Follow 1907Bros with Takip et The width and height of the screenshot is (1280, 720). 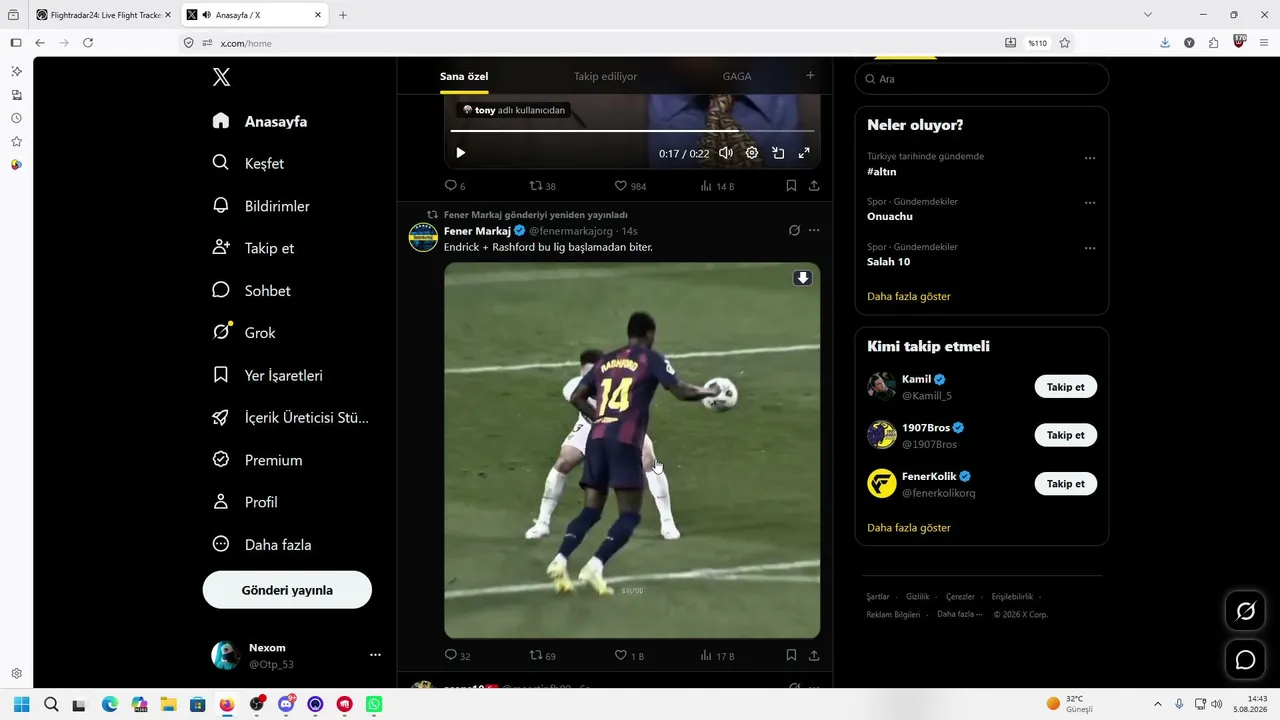pos(1065,435)
